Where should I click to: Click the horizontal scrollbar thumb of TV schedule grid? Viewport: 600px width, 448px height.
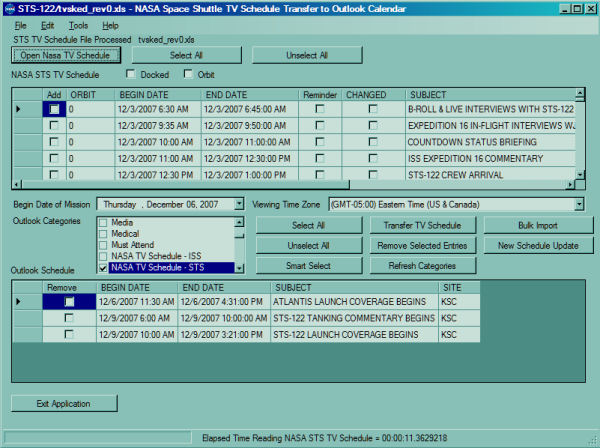click(185, 185)
